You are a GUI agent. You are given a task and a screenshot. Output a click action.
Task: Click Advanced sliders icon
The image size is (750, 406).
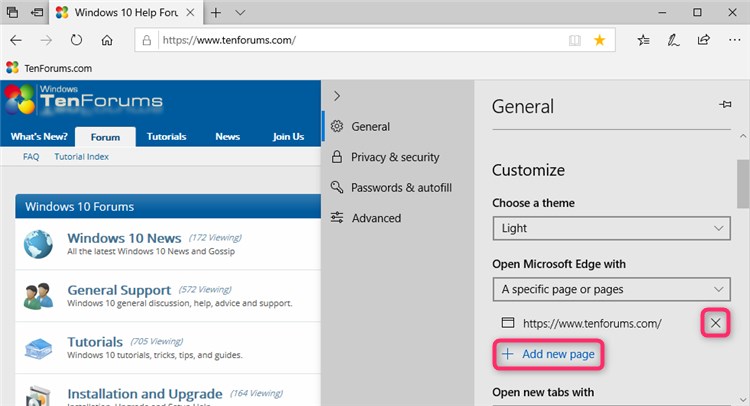click(337, 218)
